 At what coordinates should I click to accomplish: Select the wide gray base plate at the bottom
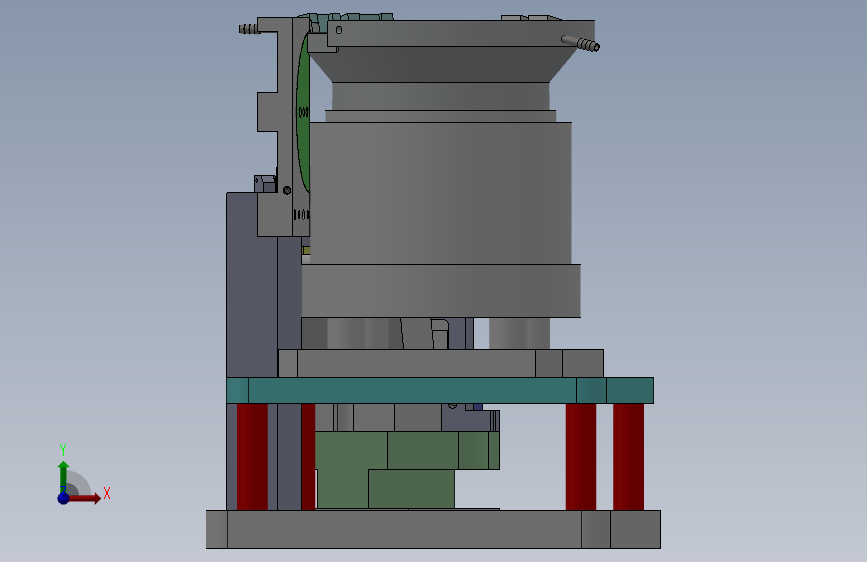pyautogui.click(x=434, y=529)
